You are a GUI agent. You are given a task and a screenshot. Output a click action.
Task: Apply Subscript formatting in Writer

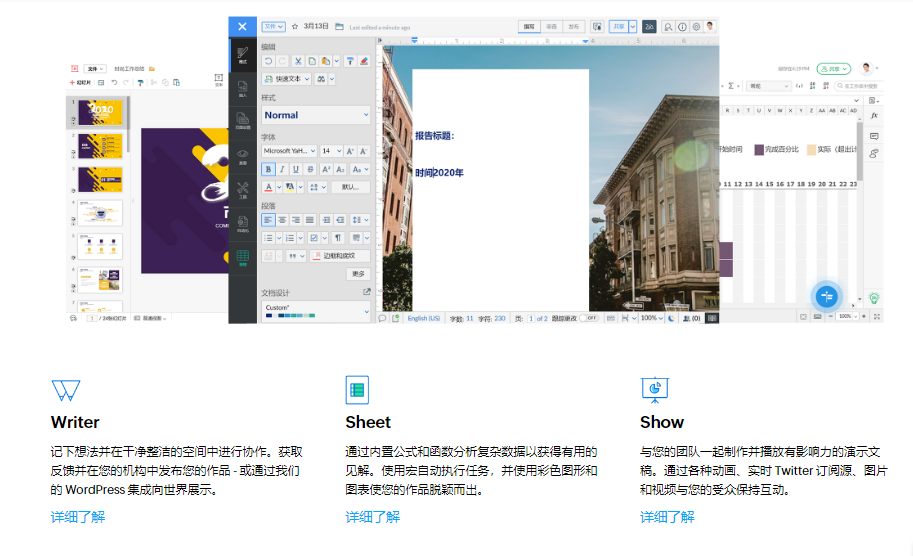coord(341,169)
